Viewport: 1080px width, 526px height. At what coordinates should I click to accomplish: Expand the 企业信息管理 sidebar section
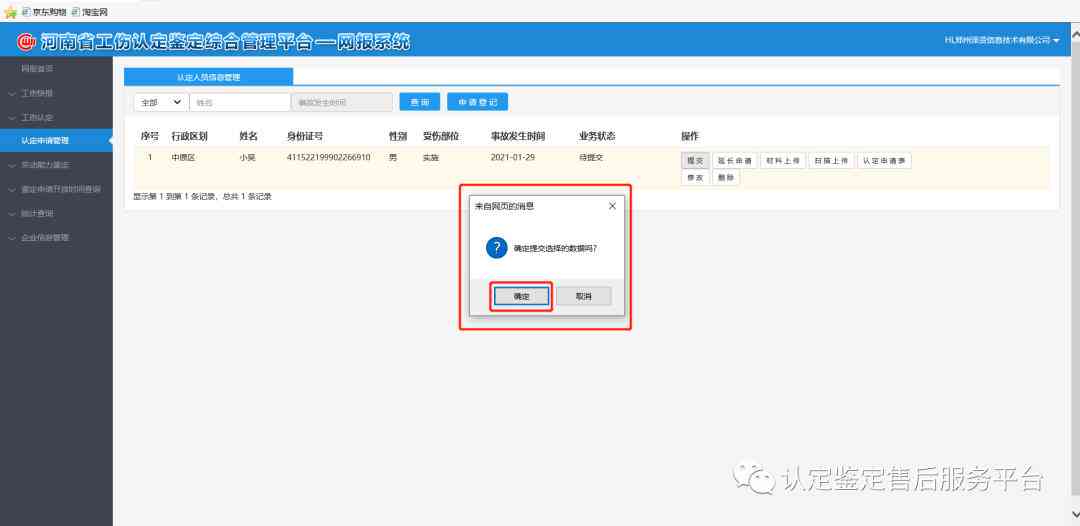45,238
